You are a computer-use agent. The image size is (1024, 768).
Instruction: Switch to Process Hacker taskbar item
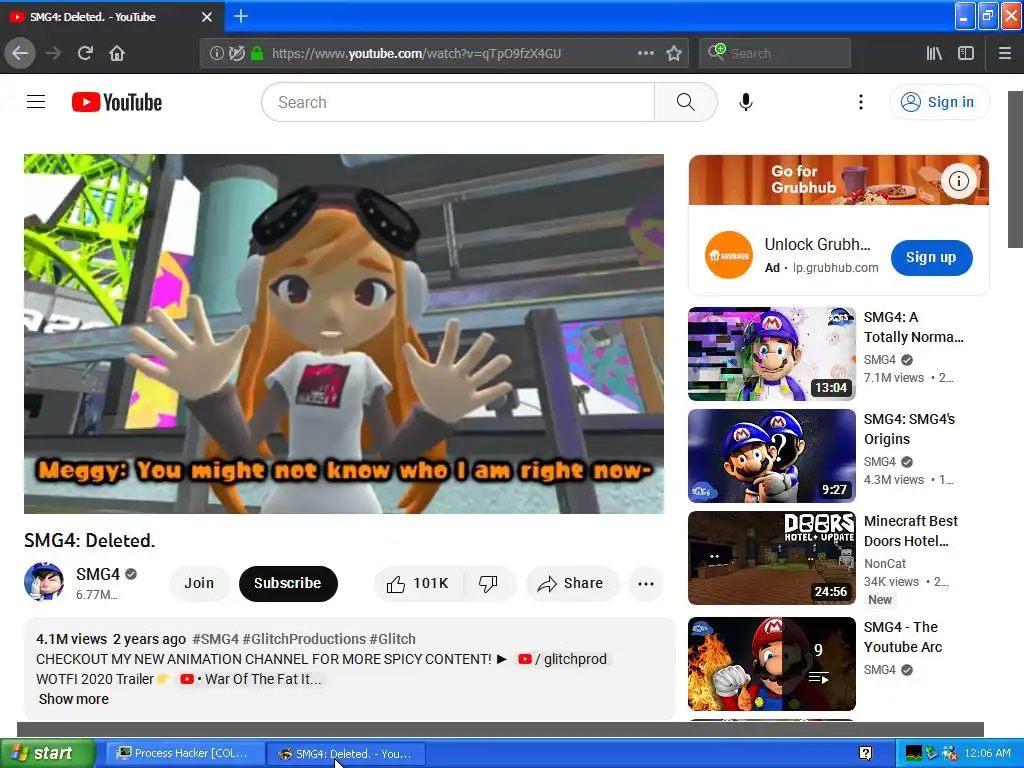tap(185, 753)
